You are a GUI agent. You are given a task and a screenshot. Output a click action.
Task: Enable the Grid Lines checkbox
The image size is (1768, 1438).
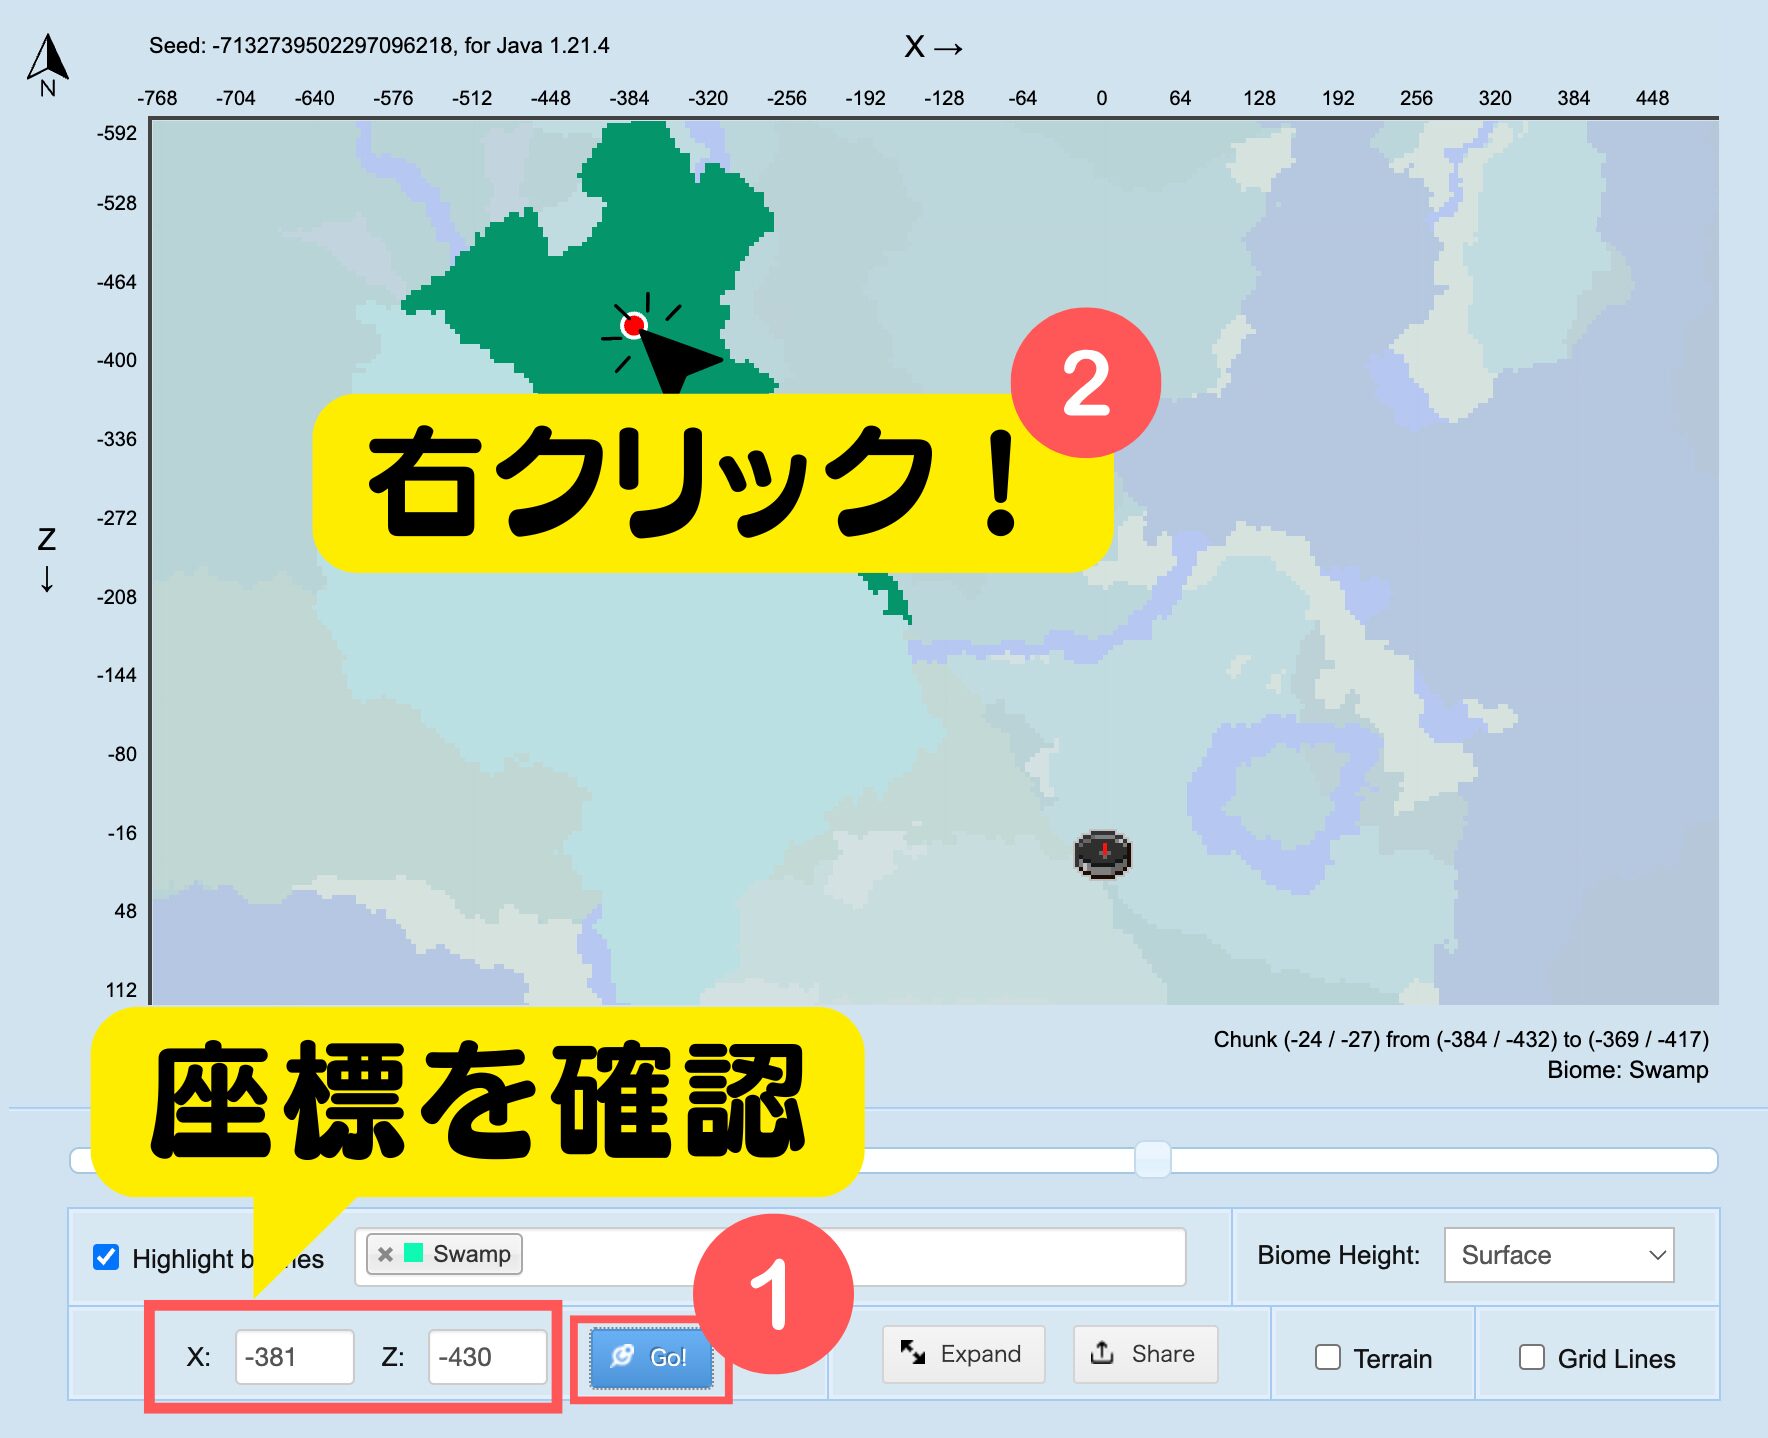(1532, 1357)
